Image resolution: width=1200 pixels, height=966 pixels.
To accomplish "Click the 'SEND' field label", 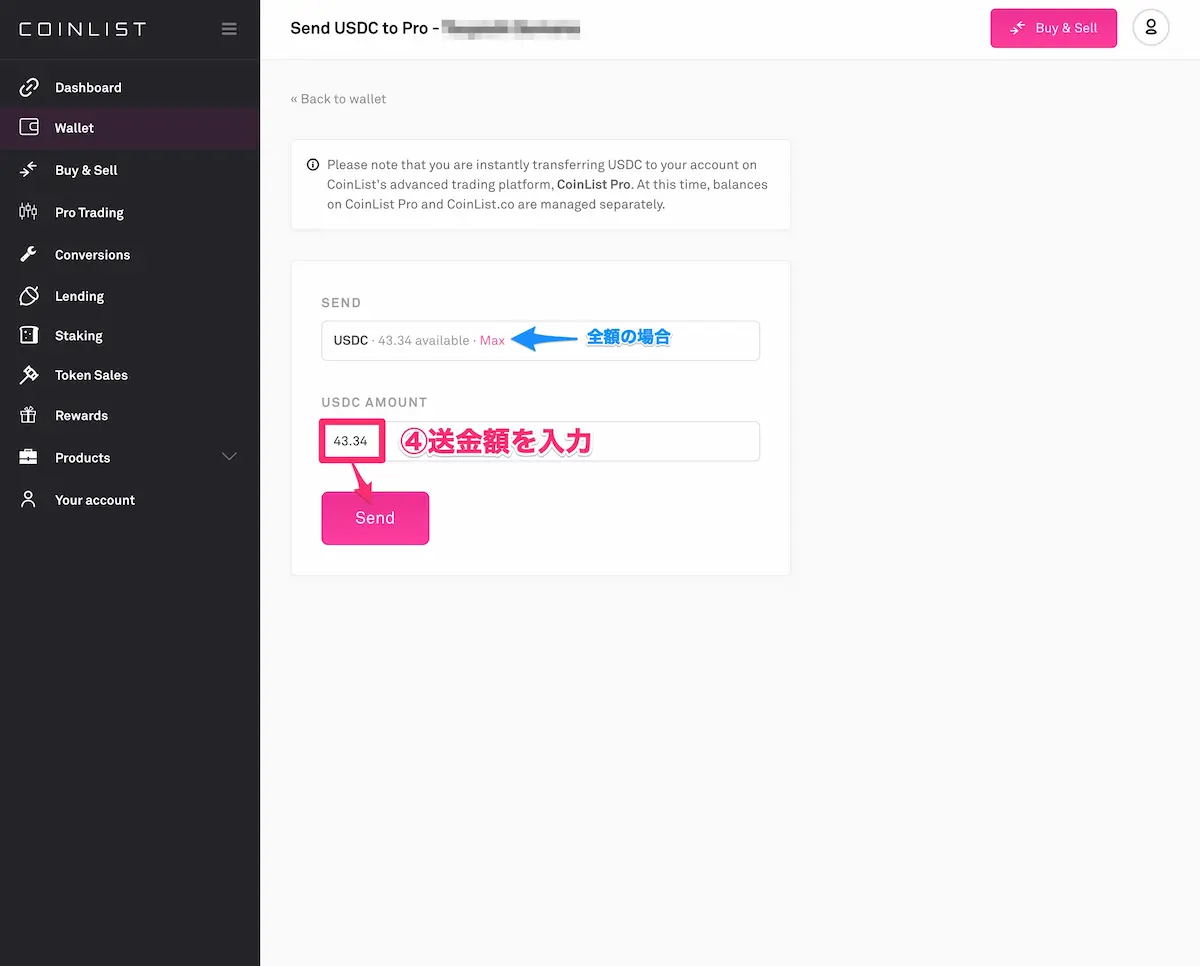I will (341, 302).
